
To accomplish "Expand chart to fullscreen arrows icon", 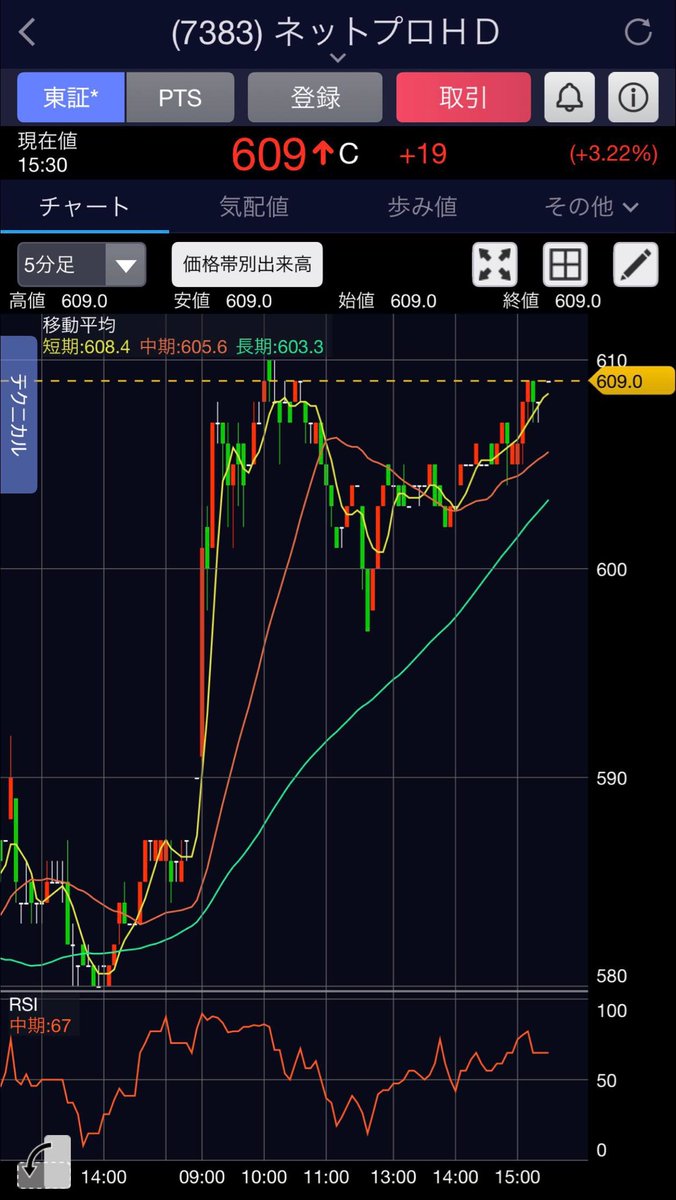I will [x=495, y=265].
